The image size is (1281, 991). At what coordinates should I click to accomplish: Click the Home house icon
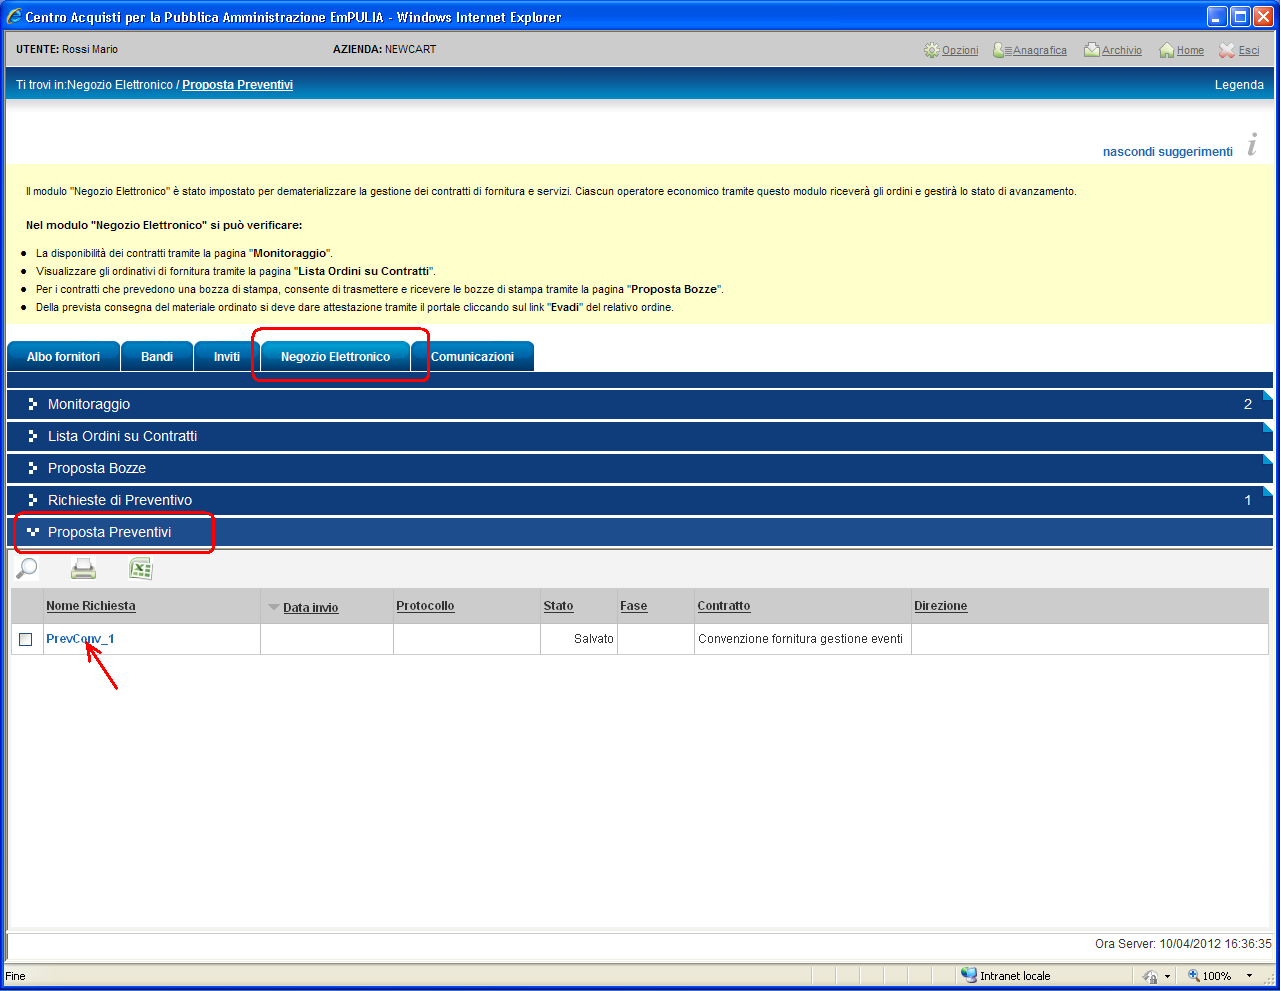point(1167,50)
